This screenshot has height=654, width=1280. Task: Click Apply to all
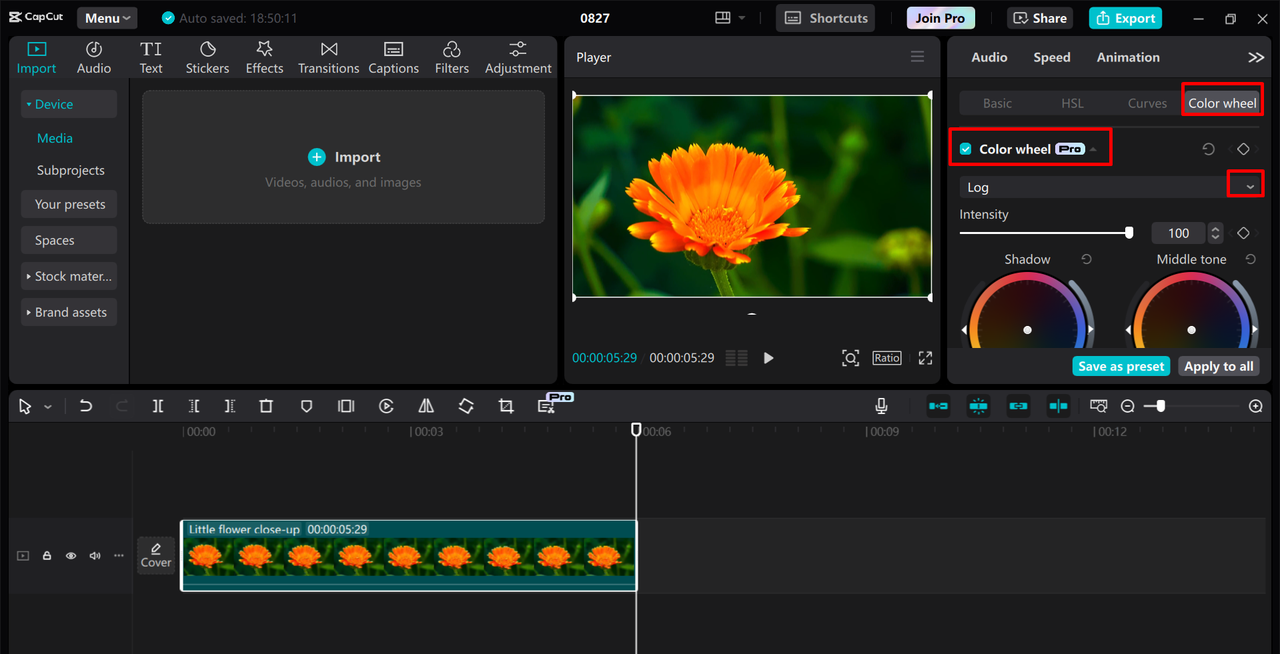(1218, 366)
